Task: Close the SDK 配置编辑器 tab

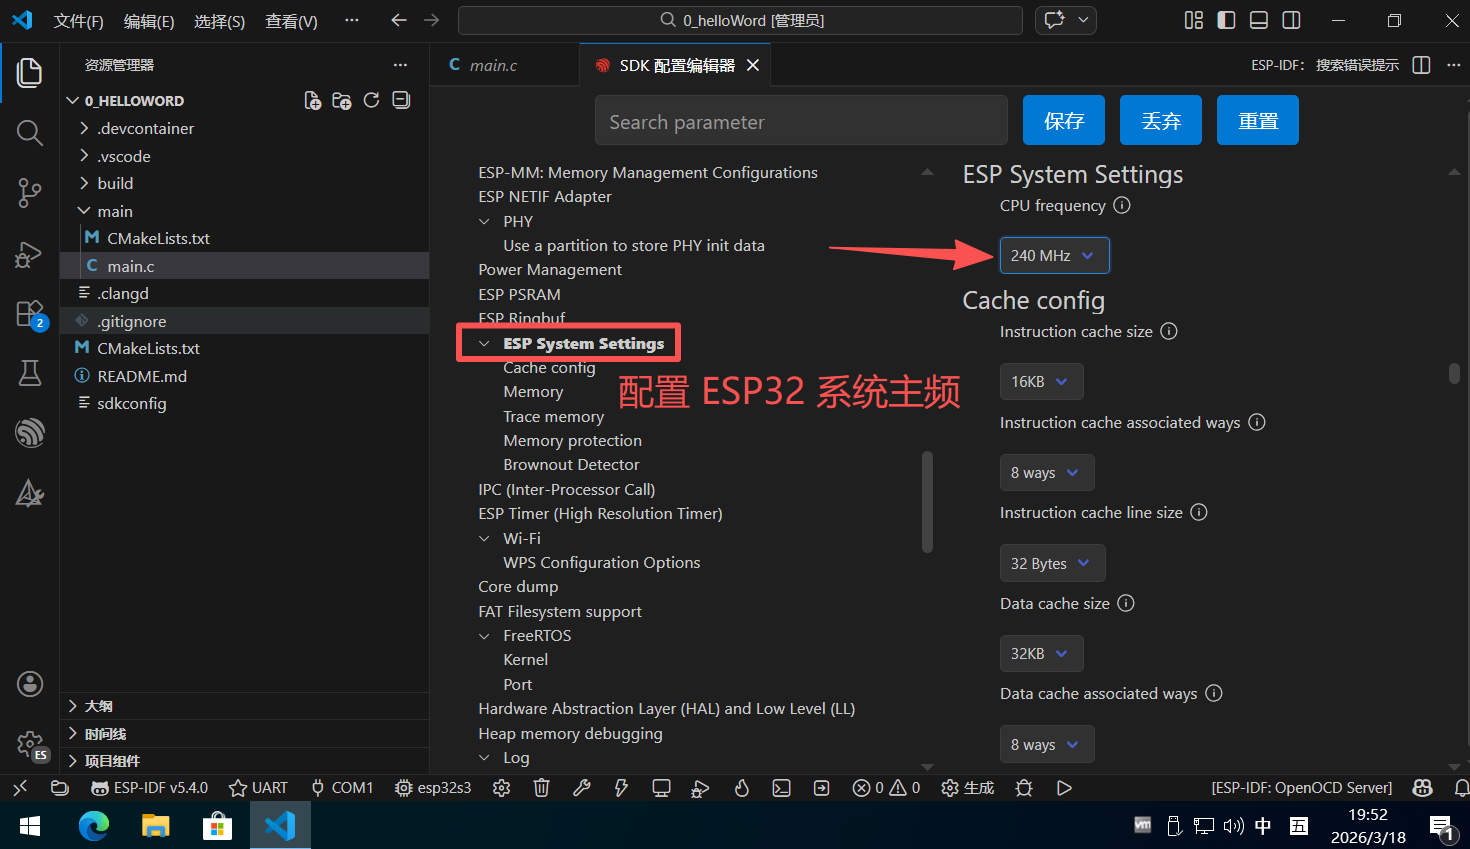Action: click(x=753, y=65)
